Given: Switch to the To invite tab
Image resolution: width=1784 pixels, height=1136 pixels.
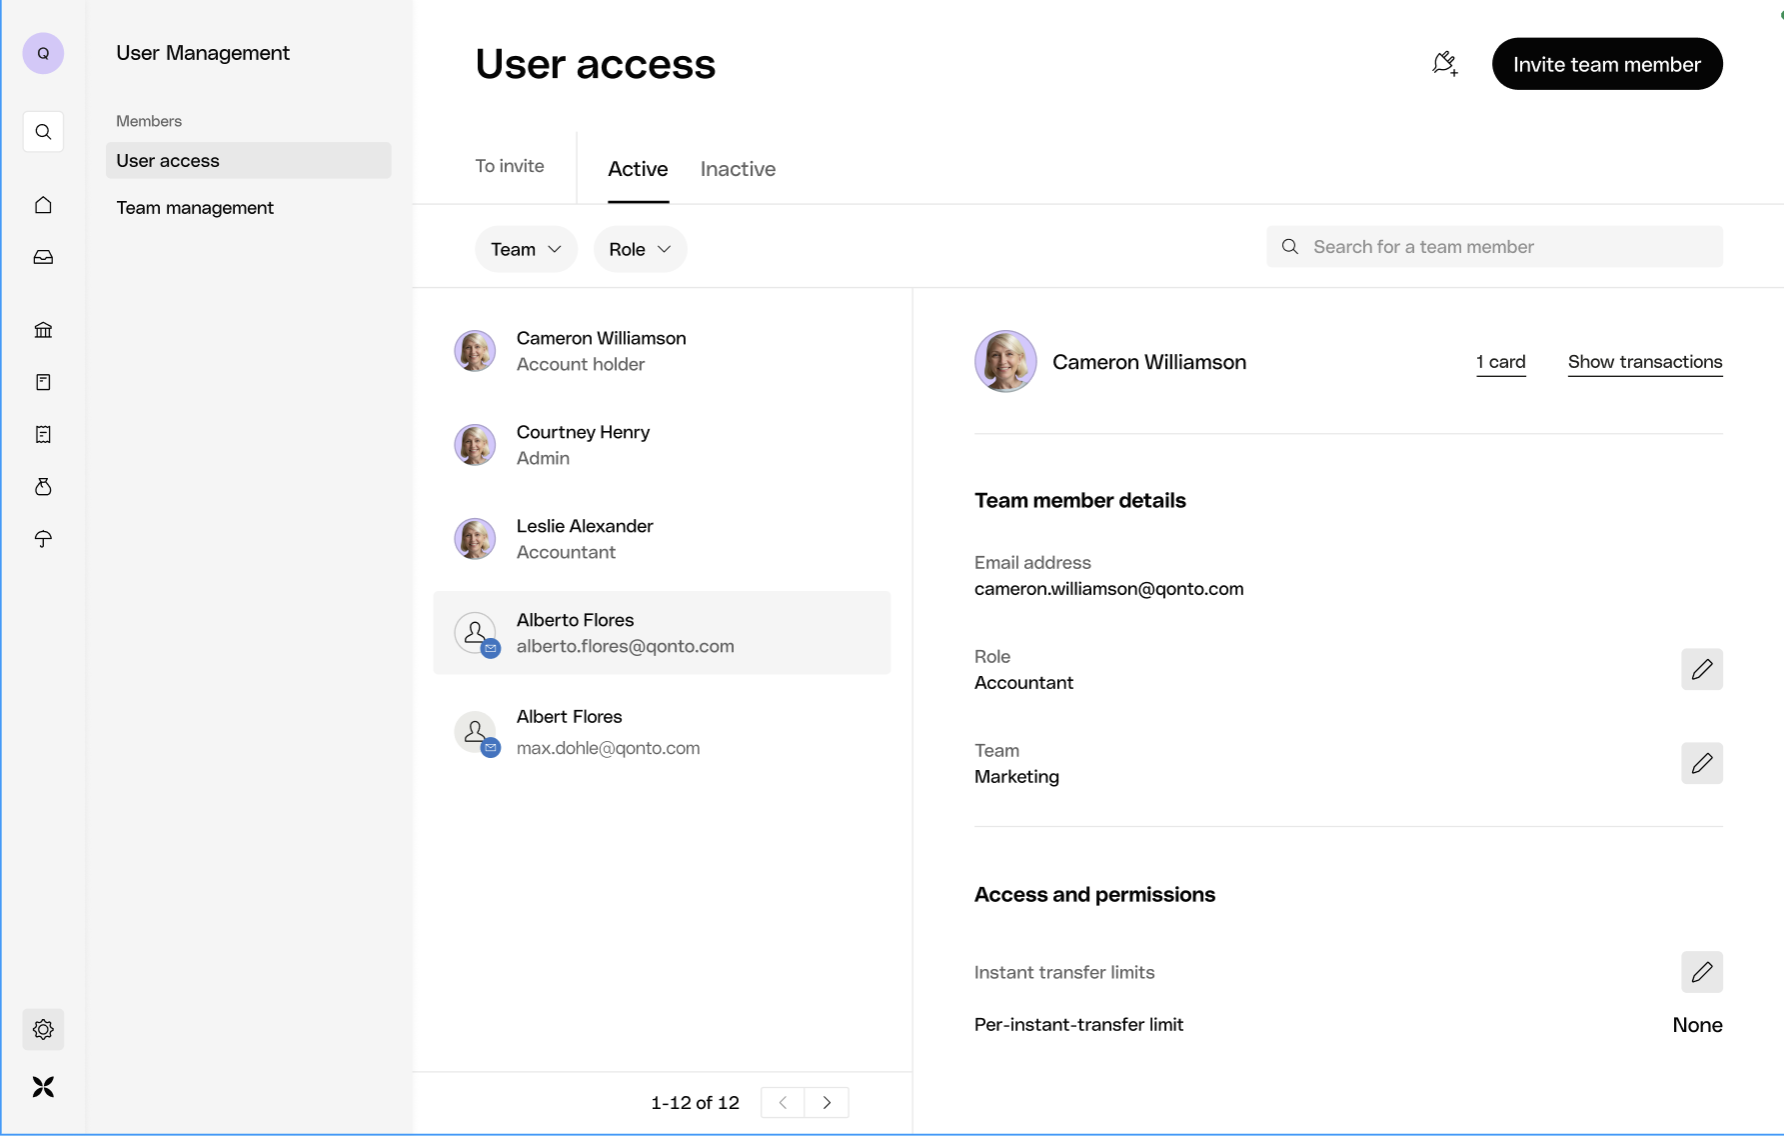Looking at the screenshot, I should coord(510,166).
